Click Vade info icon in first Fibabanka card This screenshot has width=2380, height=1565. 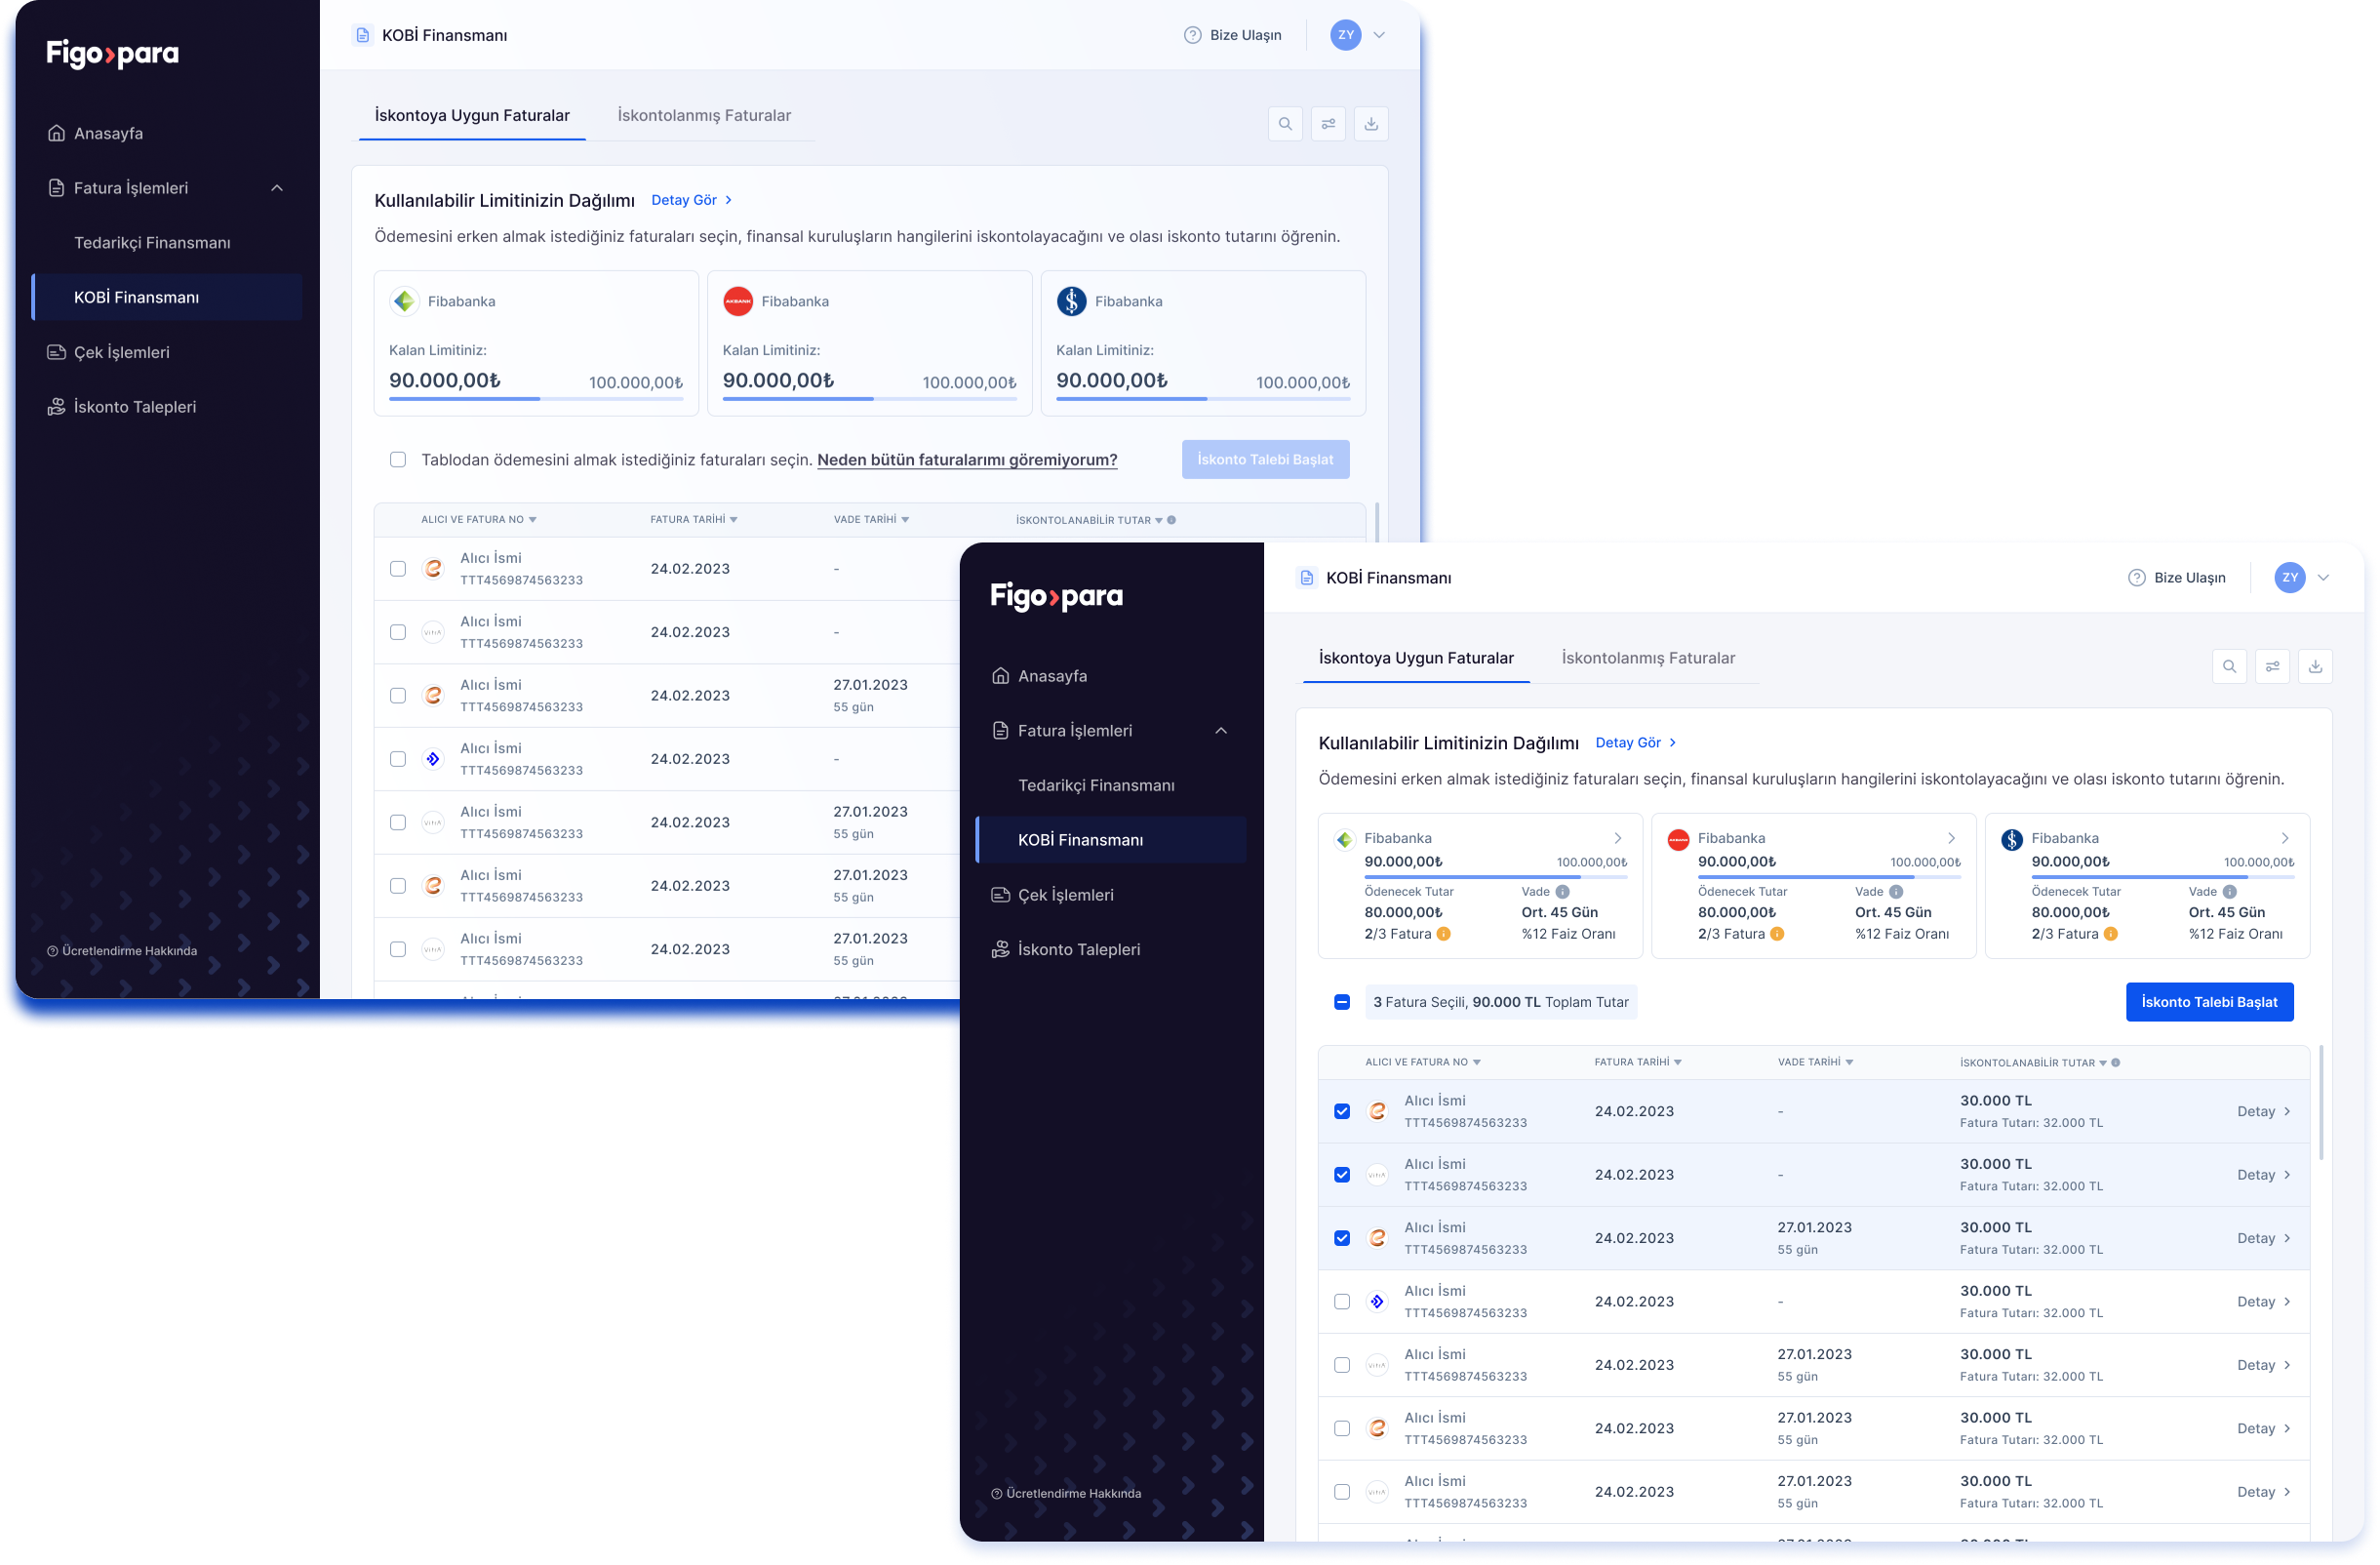pyautogui.click(x=1562, y=892)
